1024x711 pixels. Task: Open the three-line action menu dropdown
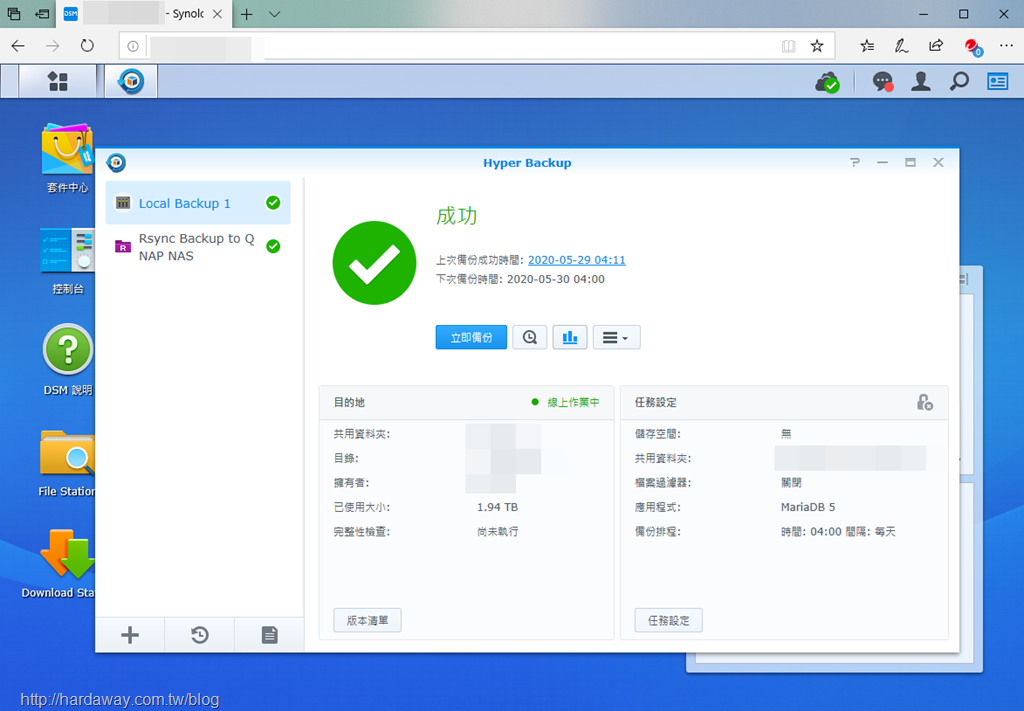pyautogui.click(x=616, y=338)
